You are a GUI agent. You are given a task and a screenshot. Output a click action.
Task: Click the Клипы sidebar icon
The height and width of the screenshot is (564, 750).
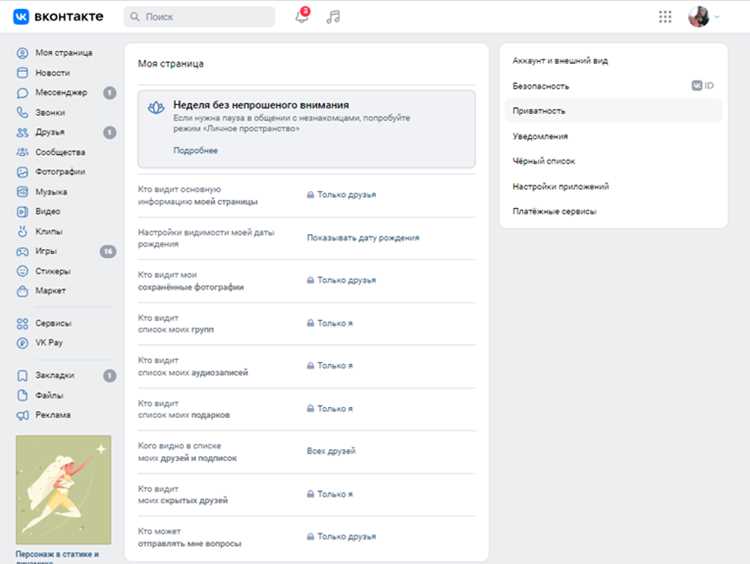22,232
